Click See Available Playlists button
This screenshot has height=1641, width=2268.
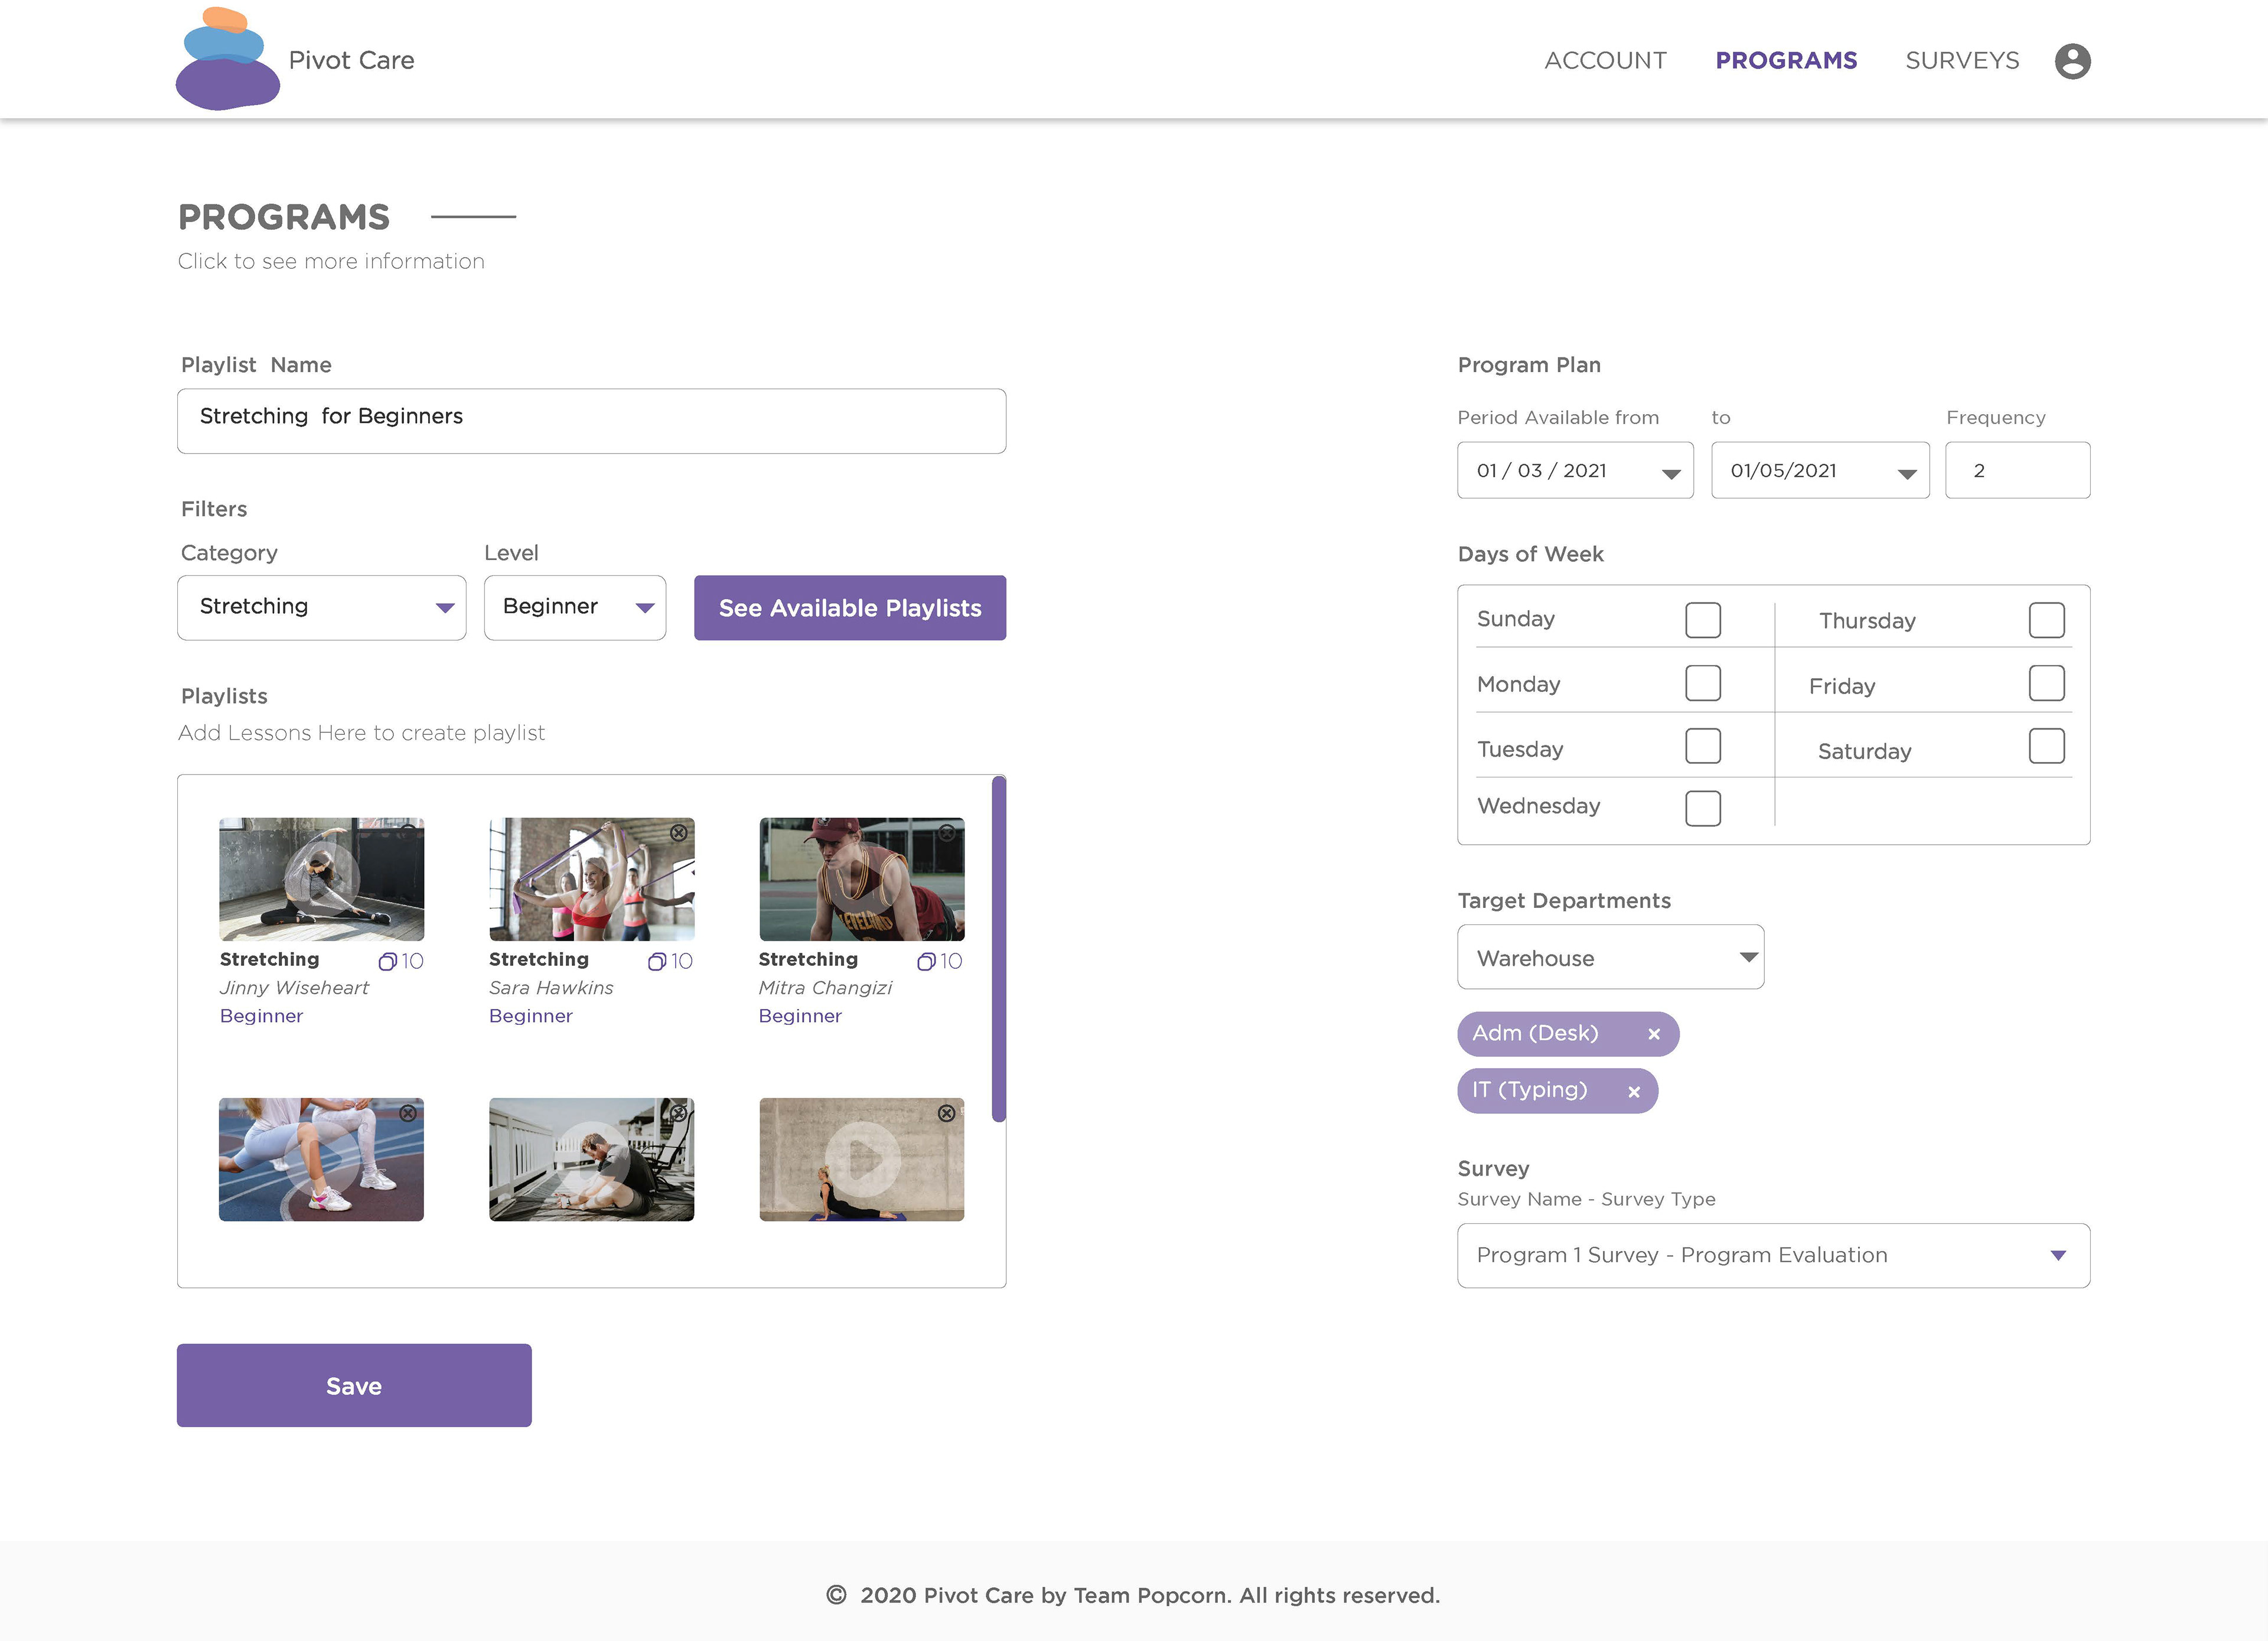click(849, 608)
